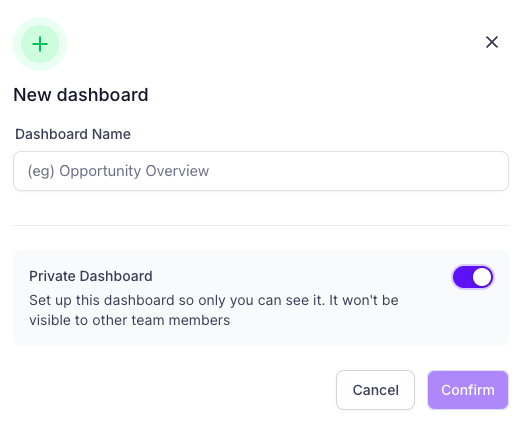Click the "Private Dashboard" label text
The image size is (527, 430).
click(91, 276)
